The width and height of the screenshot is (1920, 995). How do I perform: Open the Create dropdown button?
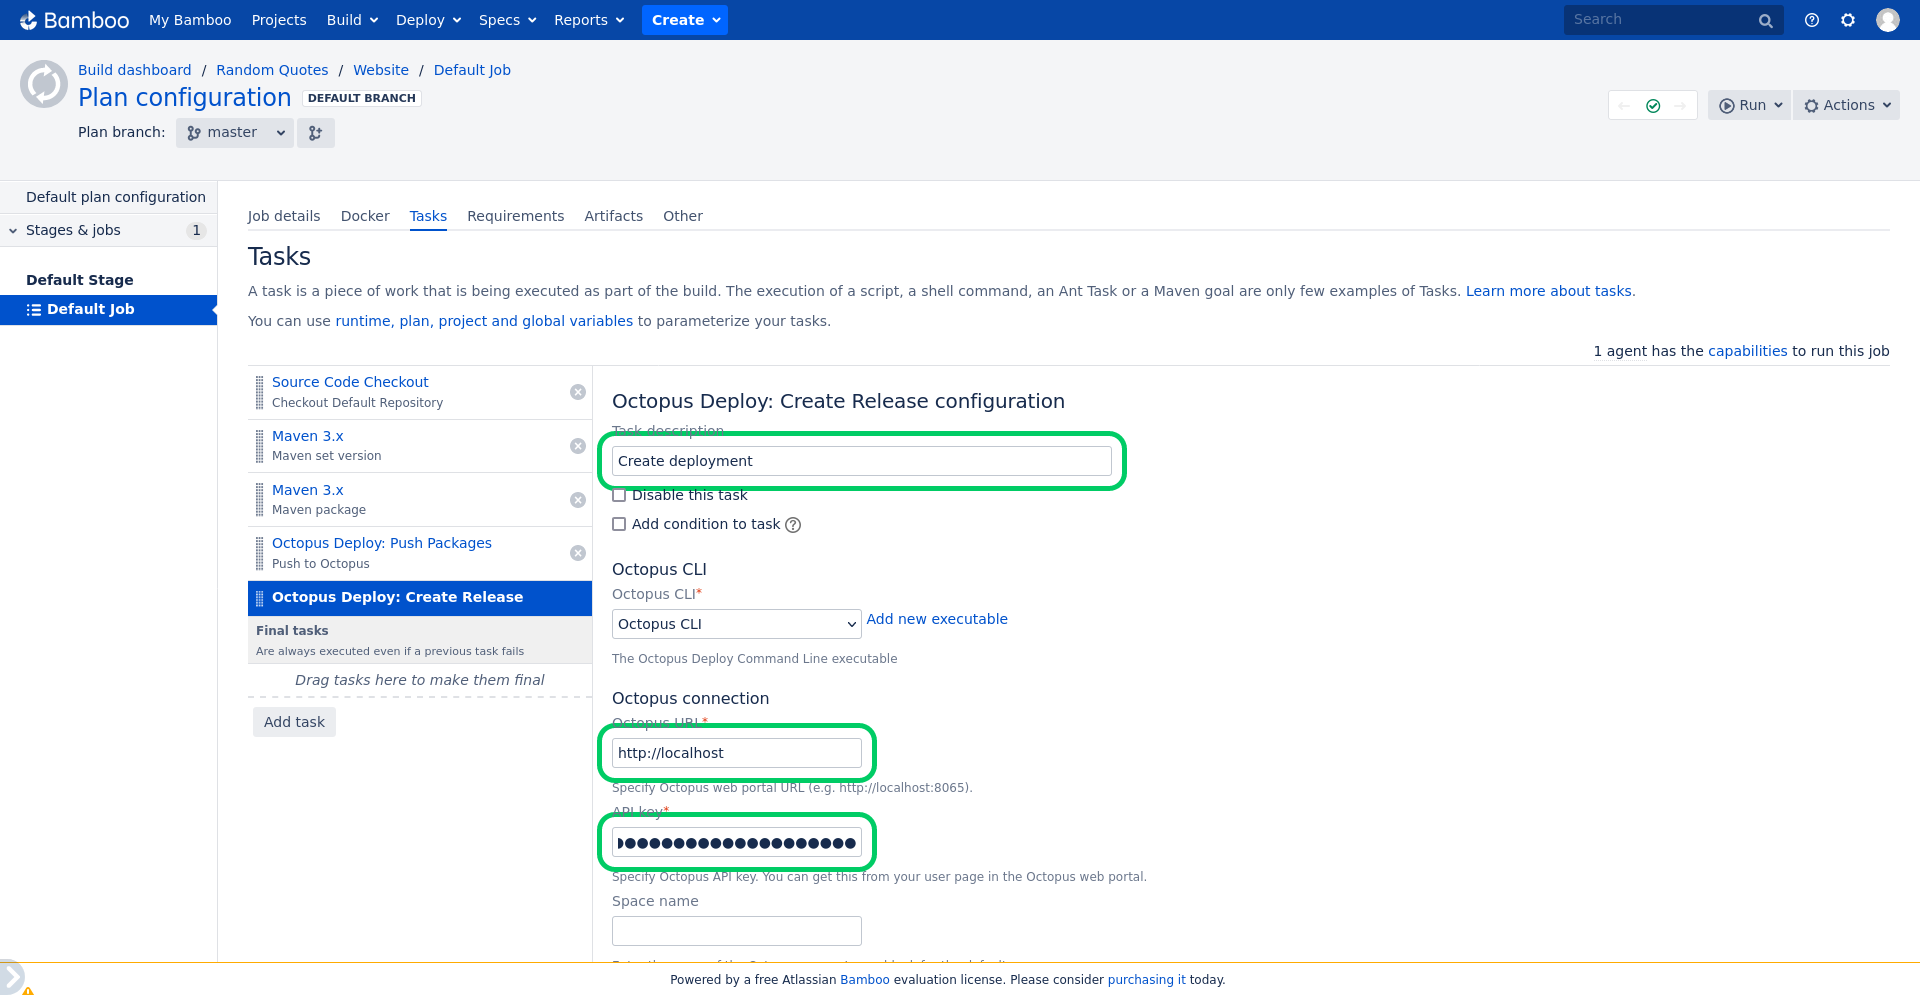(685, 20)
